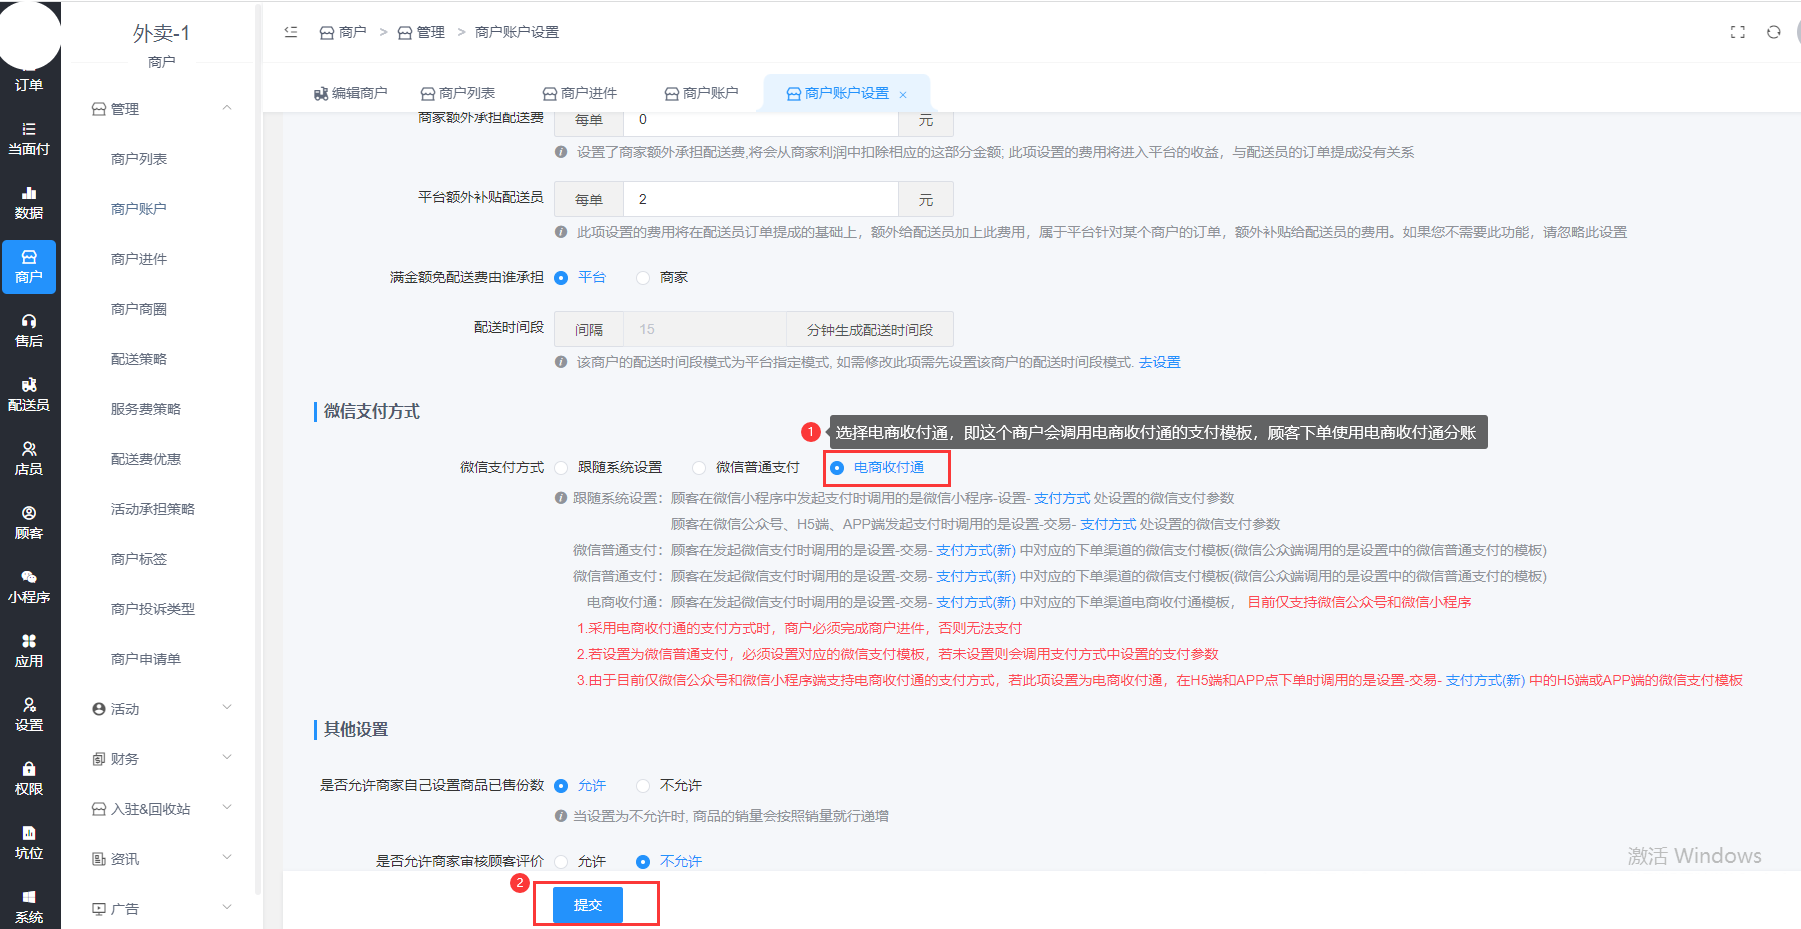1801x929 pixels.
Task: Collapse the 管理 menu group
Action: [x=160, y=109]
